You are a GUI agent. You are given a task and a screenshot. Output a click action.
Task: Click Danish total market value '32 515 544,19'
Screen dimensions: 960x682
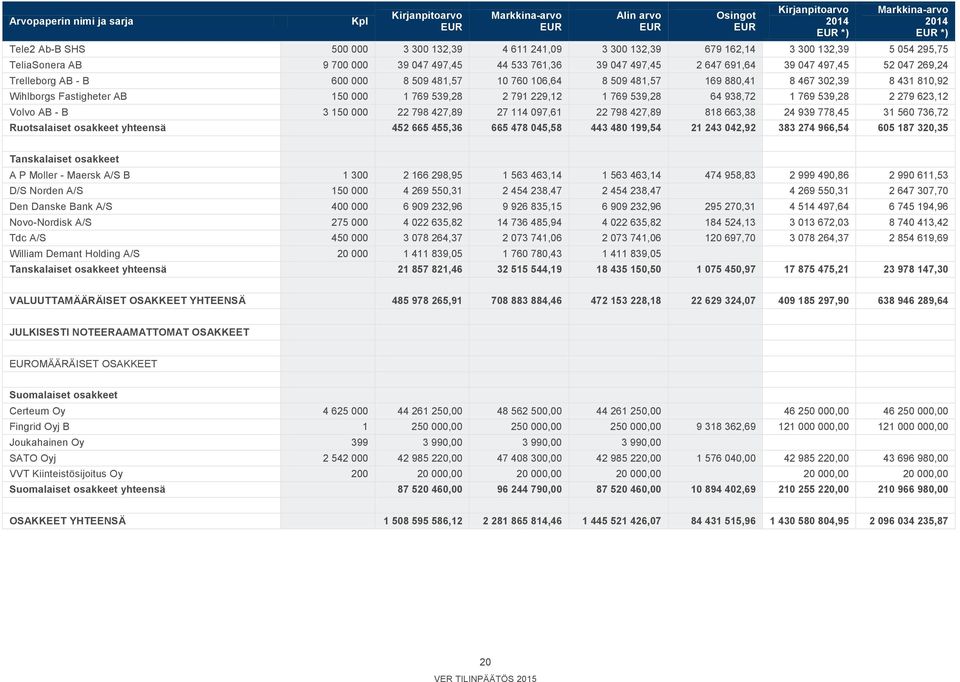click(x=529, y=269)
